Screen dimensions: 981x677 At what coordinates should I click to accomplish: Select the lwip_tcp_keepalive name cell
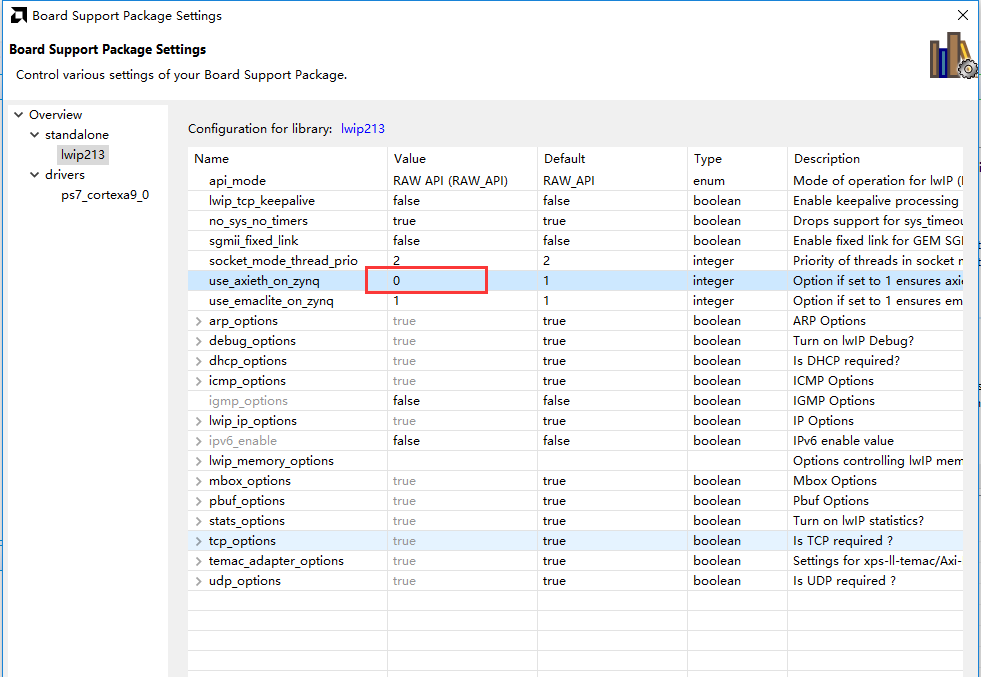tap(262, 201)
